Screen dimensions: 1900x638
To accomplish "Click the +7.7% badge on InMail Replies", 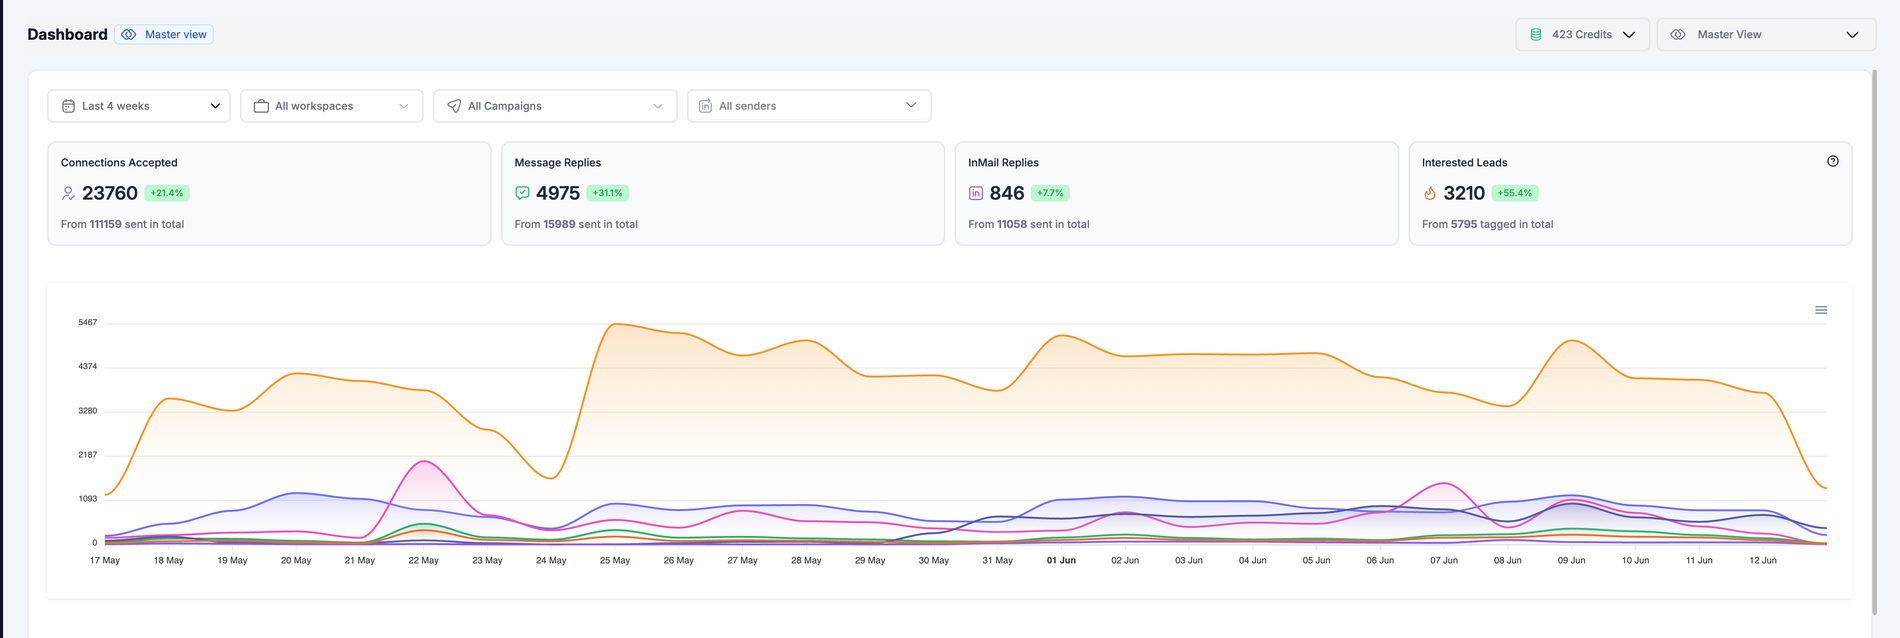I will coord(1050,193).
